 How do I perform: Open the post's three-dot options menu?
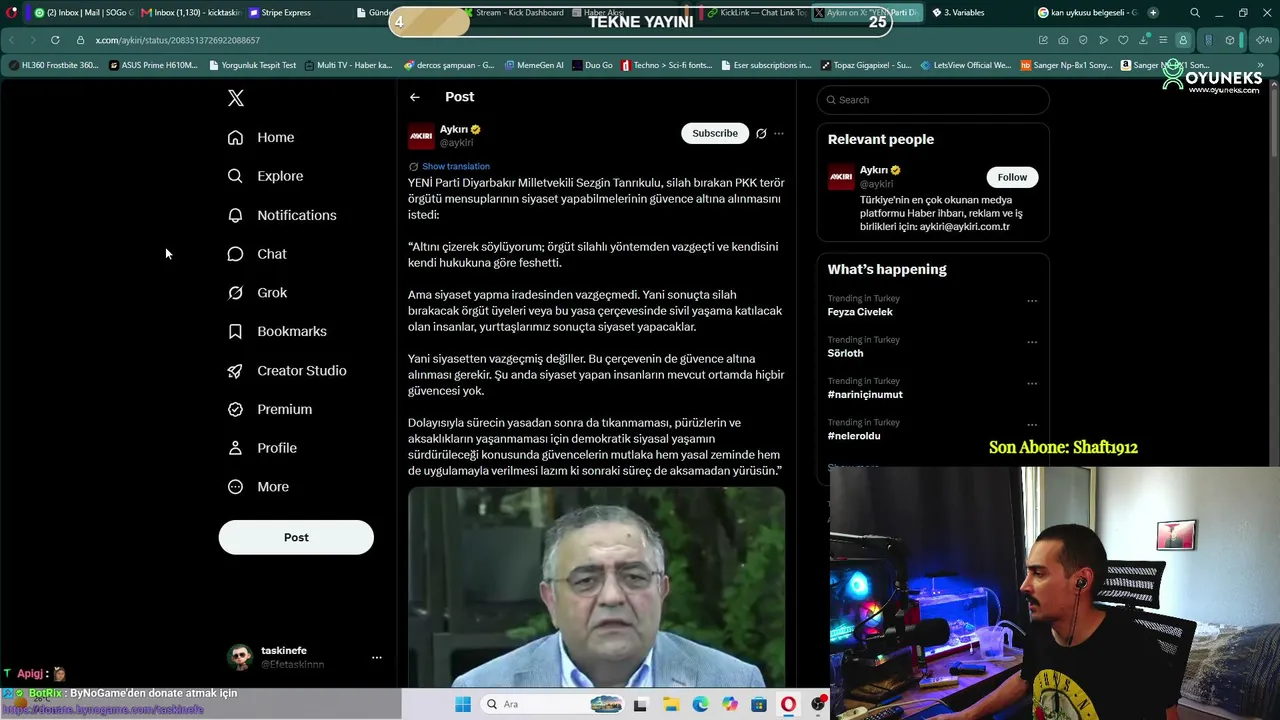point(779,133)
